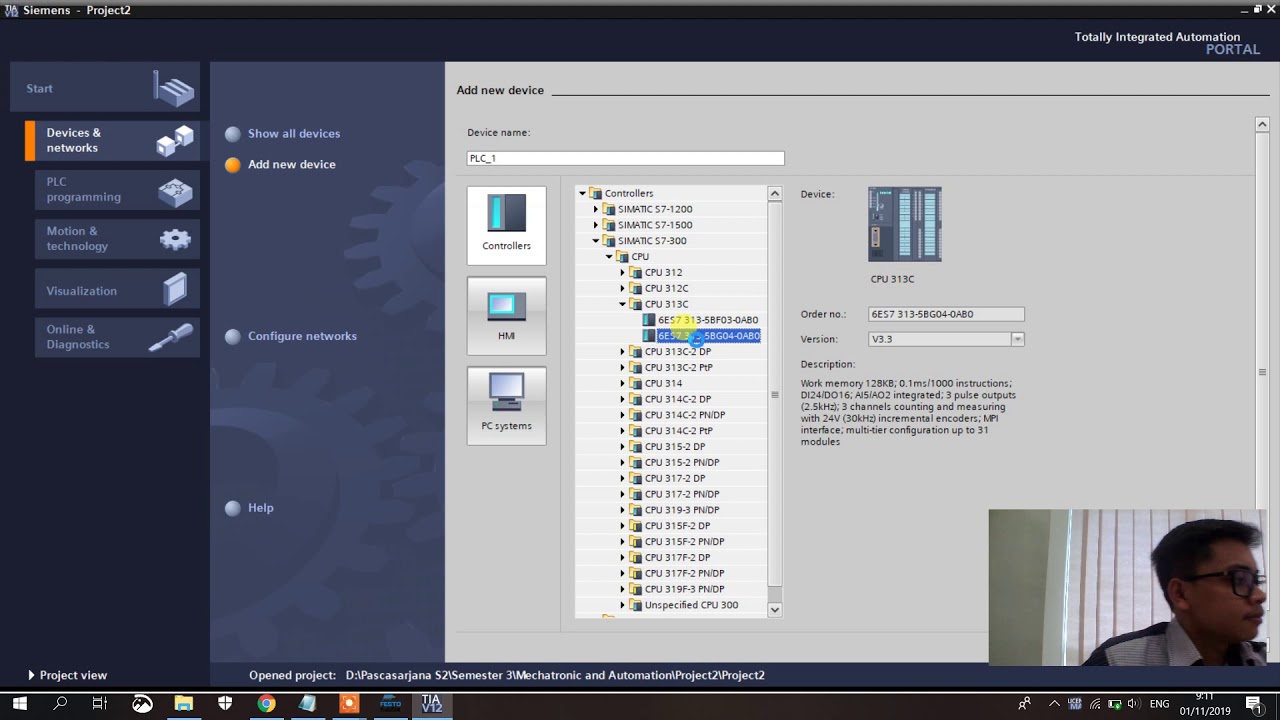1280x720 pixels.
Task: Click the main panel scroll-up arrow
Action: click(x=1262, y=124)
